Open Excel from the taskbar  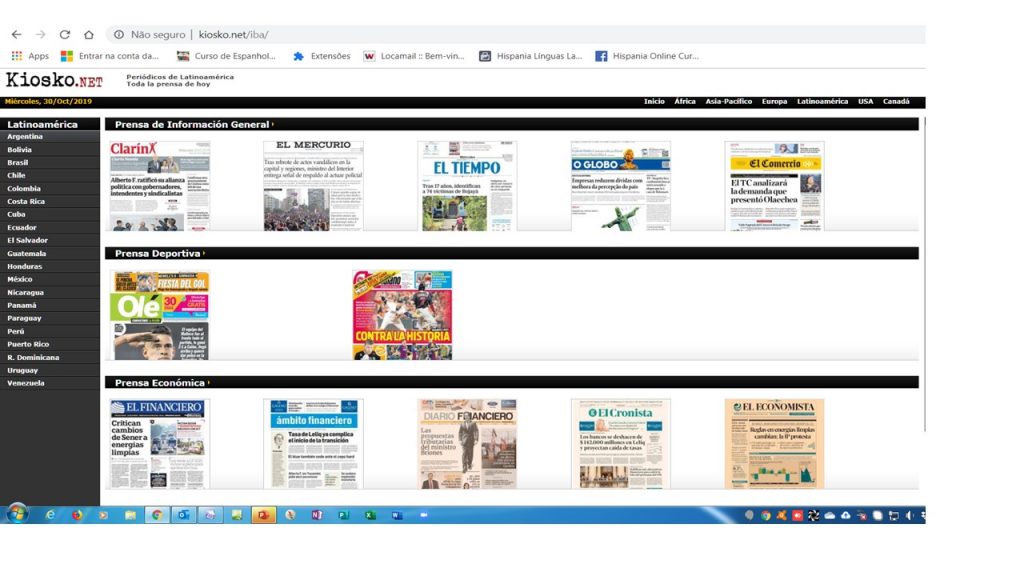(x=370, y=515)
